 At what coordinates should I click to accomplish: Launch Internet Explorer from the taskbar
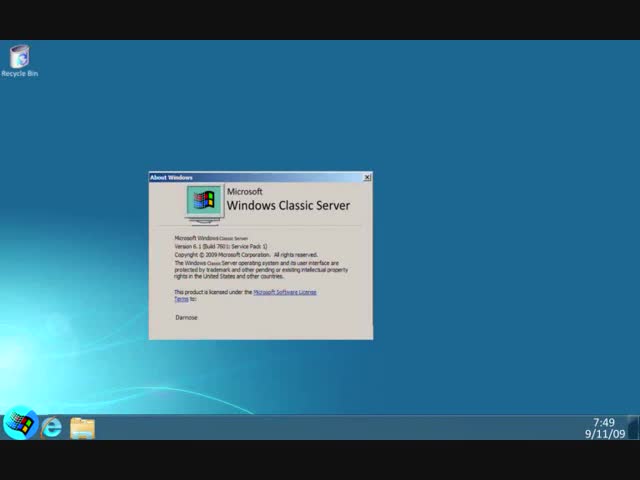(x=51, y=427)
